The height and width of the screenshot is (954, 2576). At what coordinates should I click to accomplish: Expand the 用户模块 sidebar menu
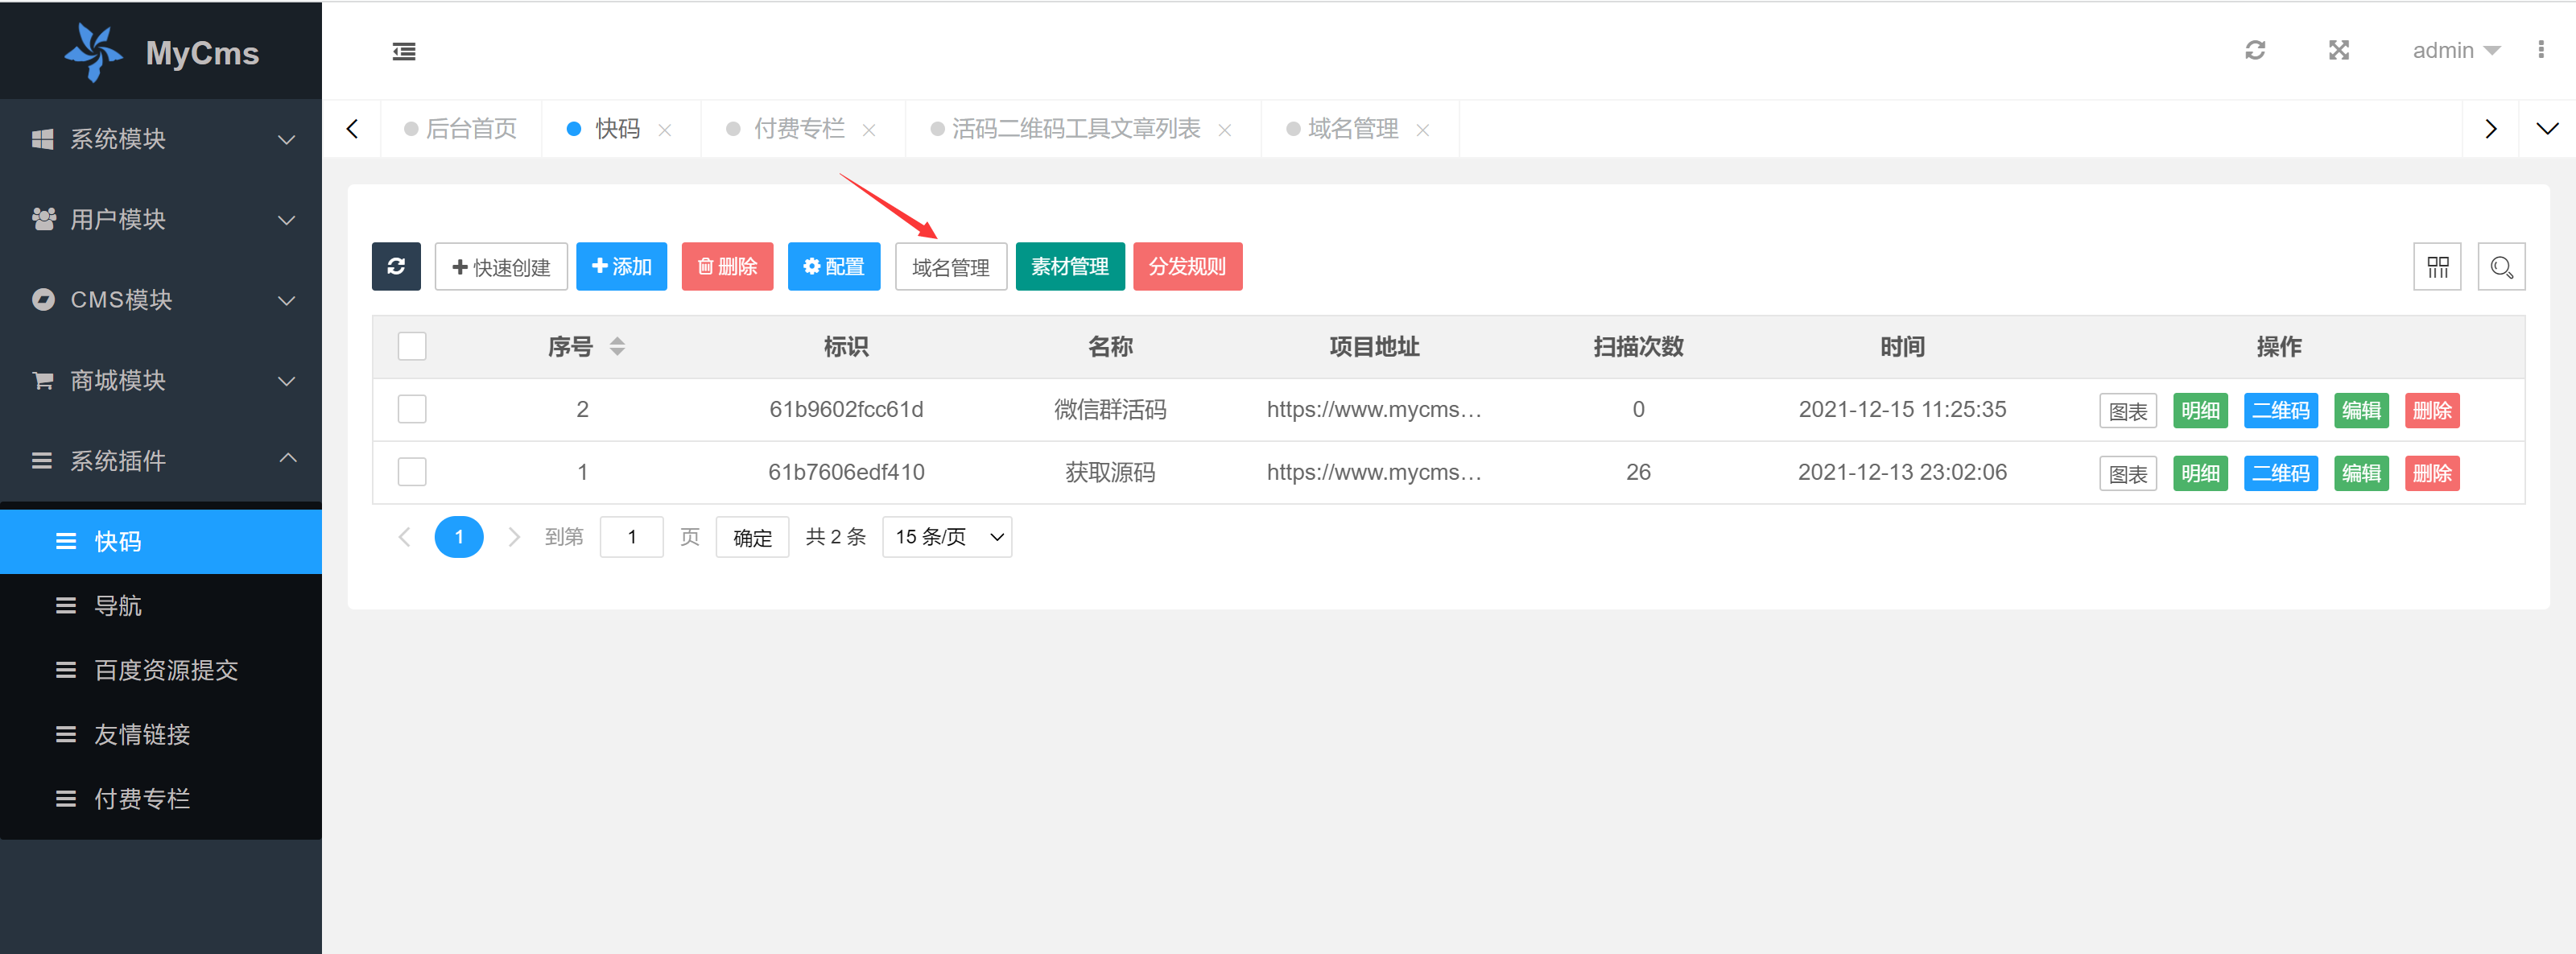pyautogui.click(x=161, y=219)
